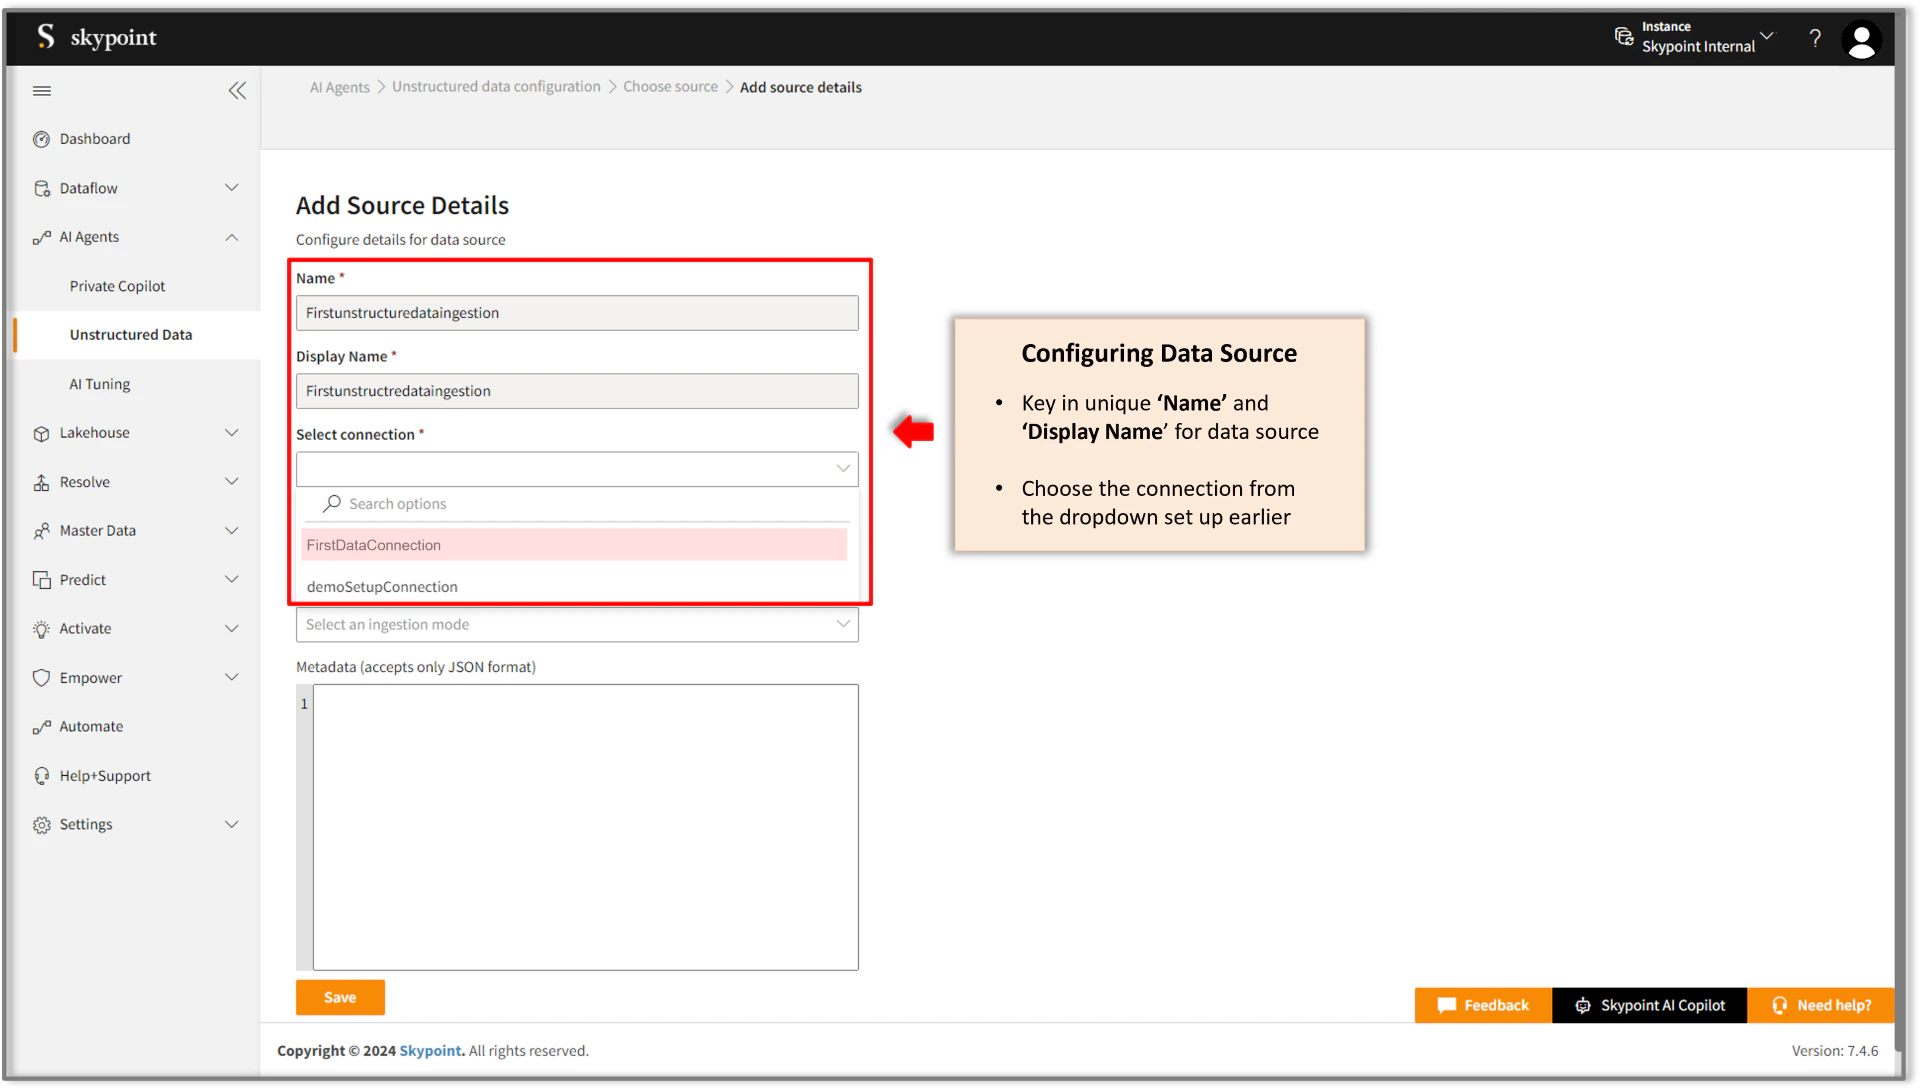
Task: Open the Skypoint AI Copilot button
Action: click(x=1650, y=1005)
